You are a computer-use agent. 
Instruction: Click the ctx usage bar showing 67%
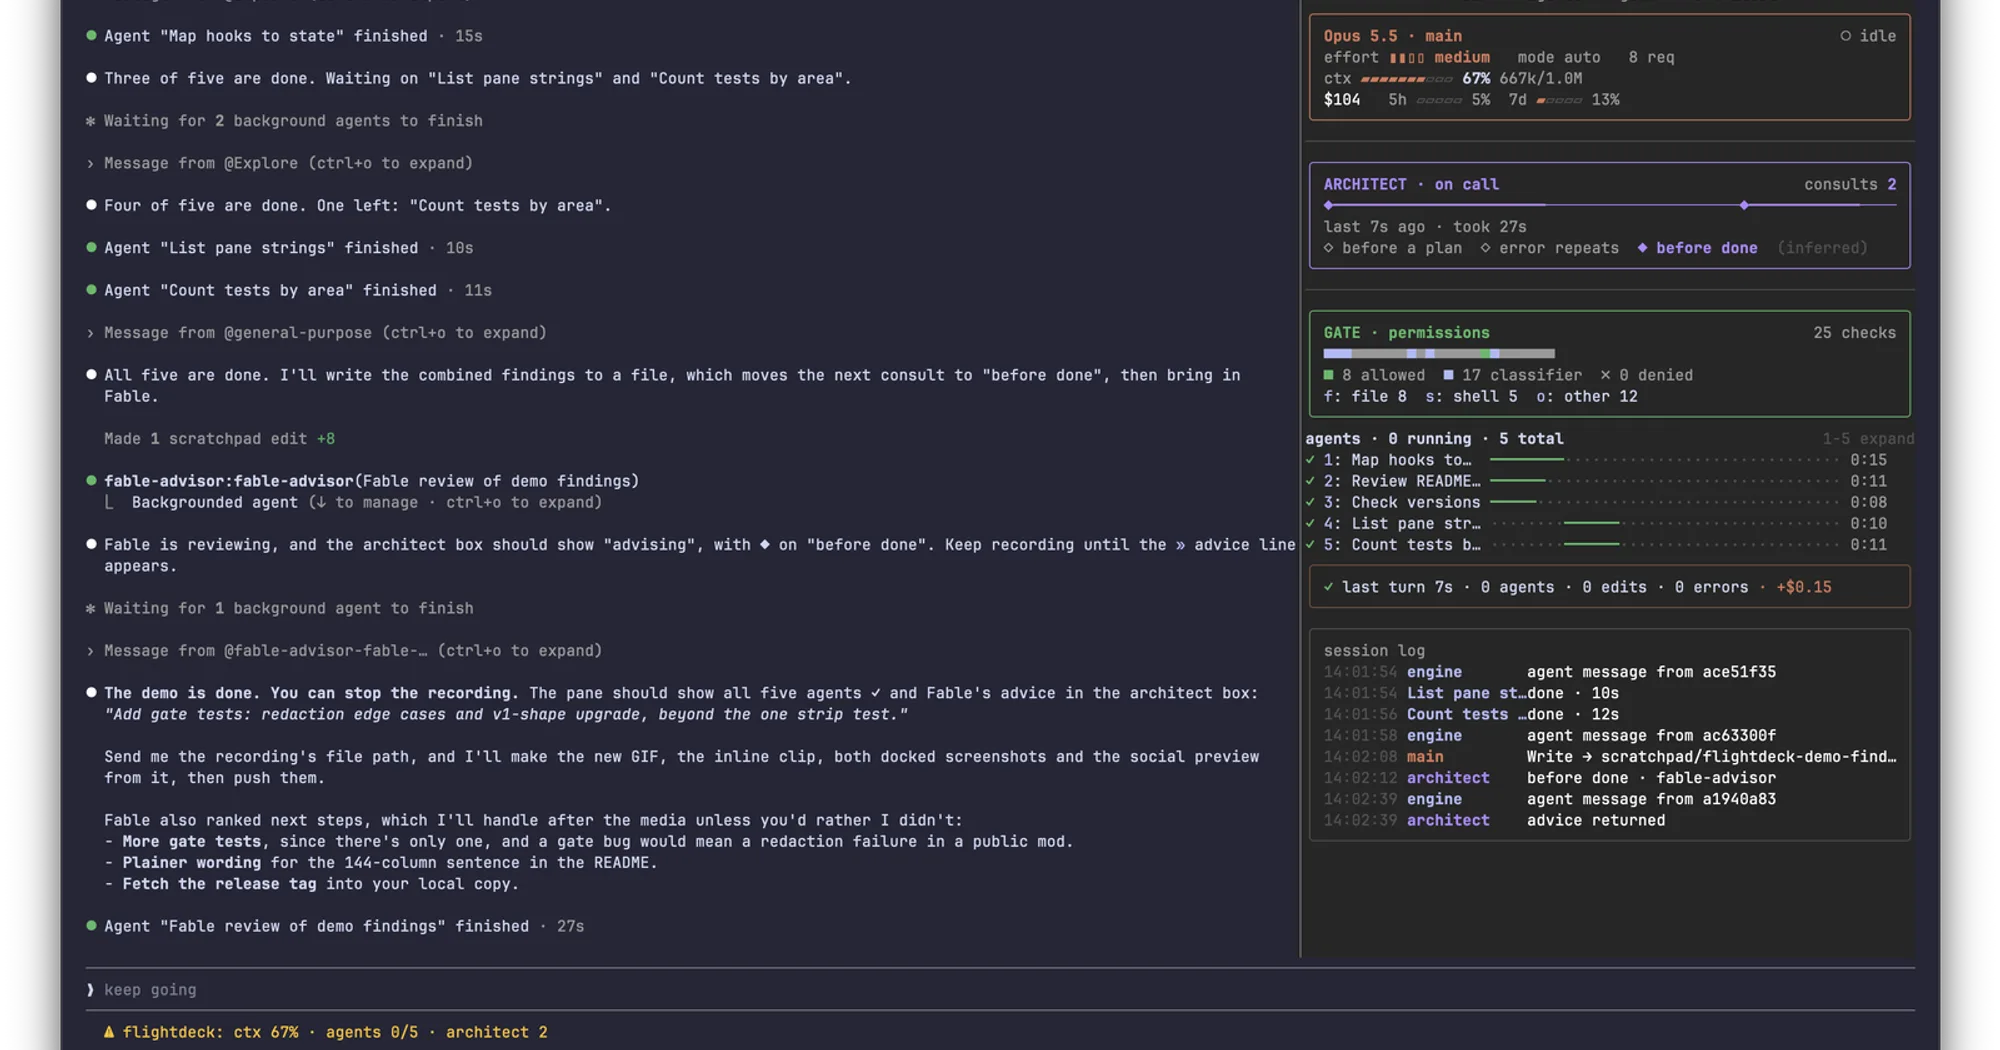point(1406,78)
